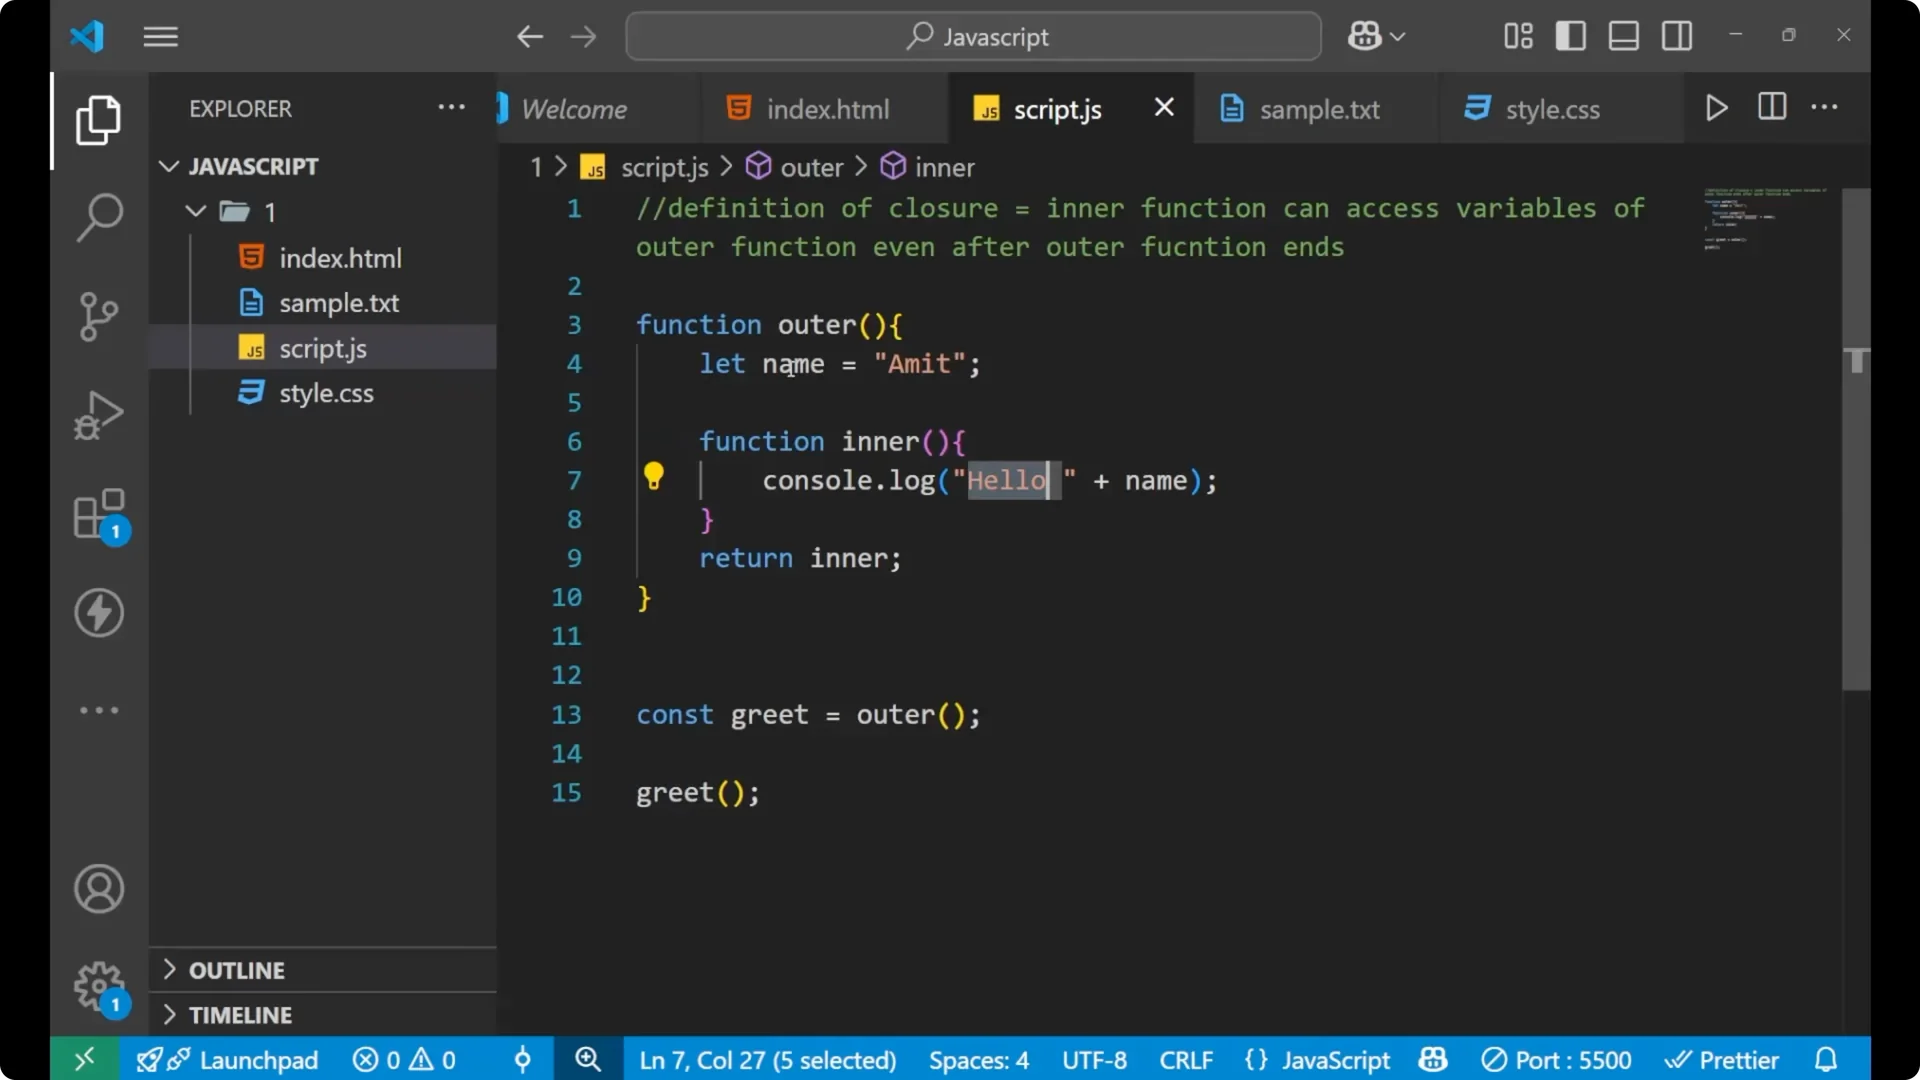Expand the TIMELINE section
Viewport: 1920px width, 1080px height.
[x=241, y=1014]
